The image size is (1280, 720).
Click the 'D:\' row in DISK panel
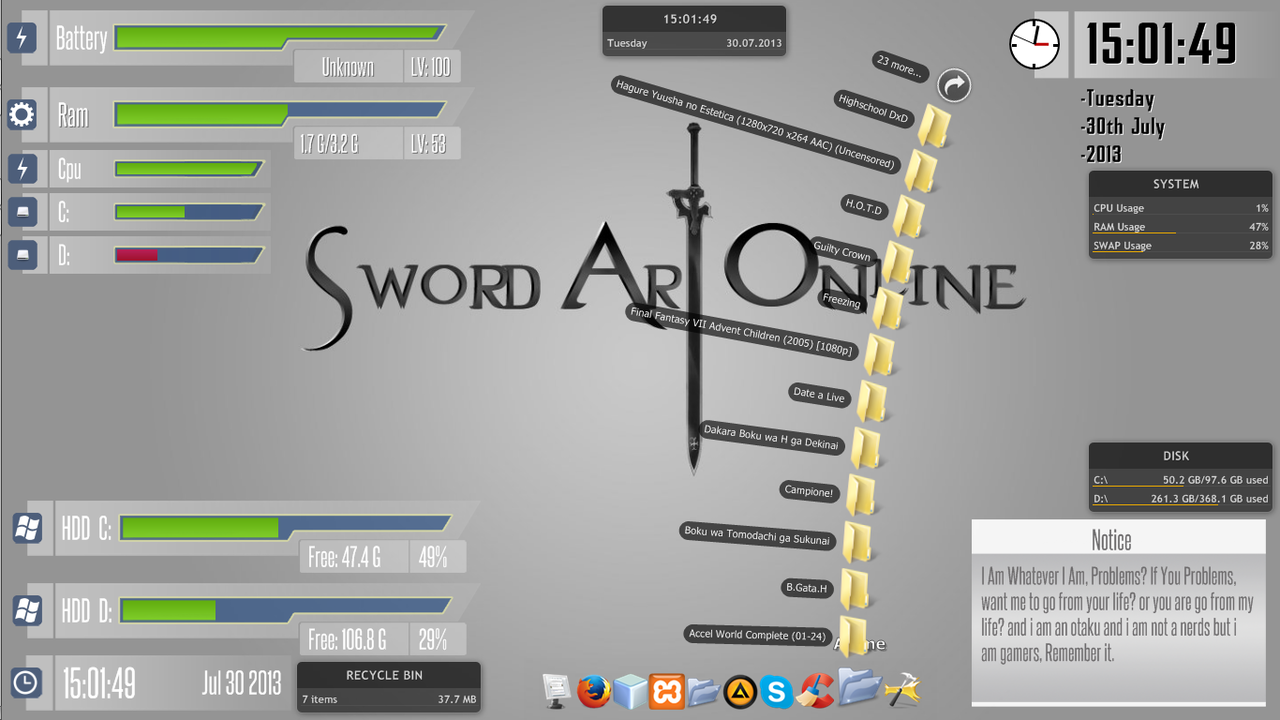click(x=1181, y=498)
